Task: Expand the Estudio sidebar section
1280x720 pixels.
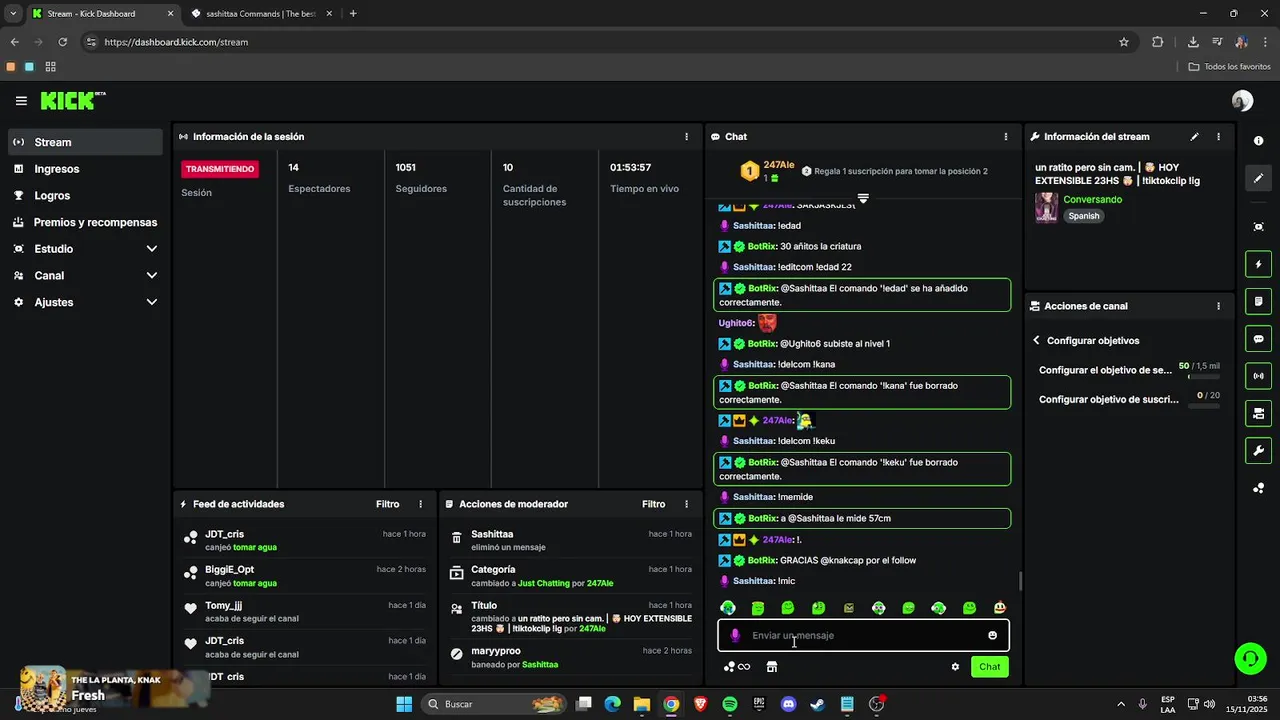Action: [x=85, y=249]
